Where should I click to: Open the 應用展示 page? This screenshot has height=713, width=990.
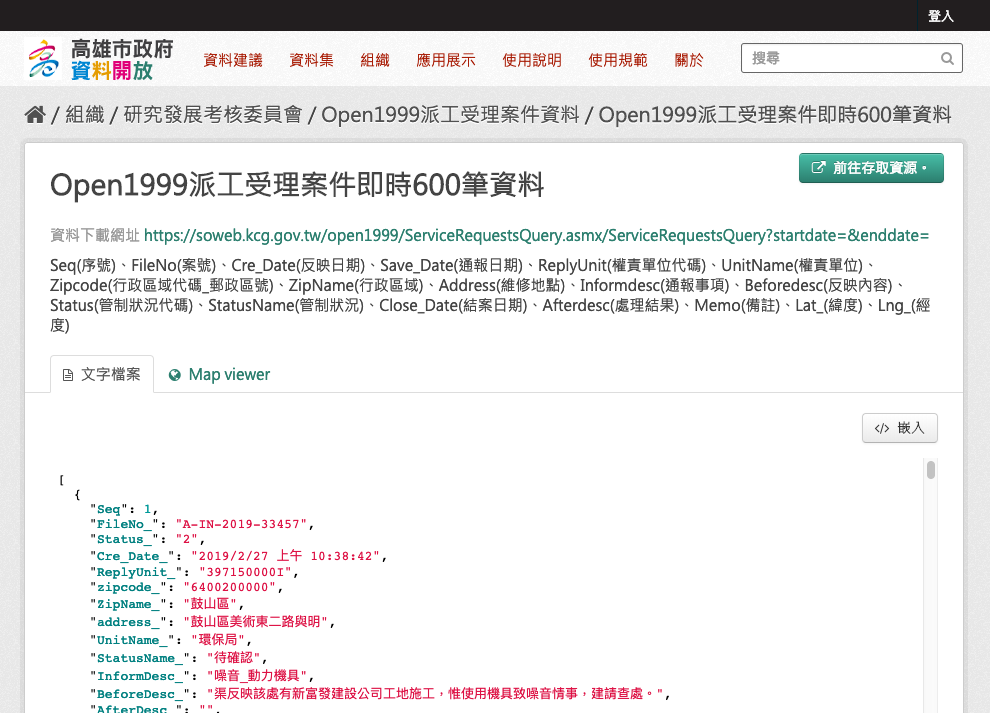446,60
